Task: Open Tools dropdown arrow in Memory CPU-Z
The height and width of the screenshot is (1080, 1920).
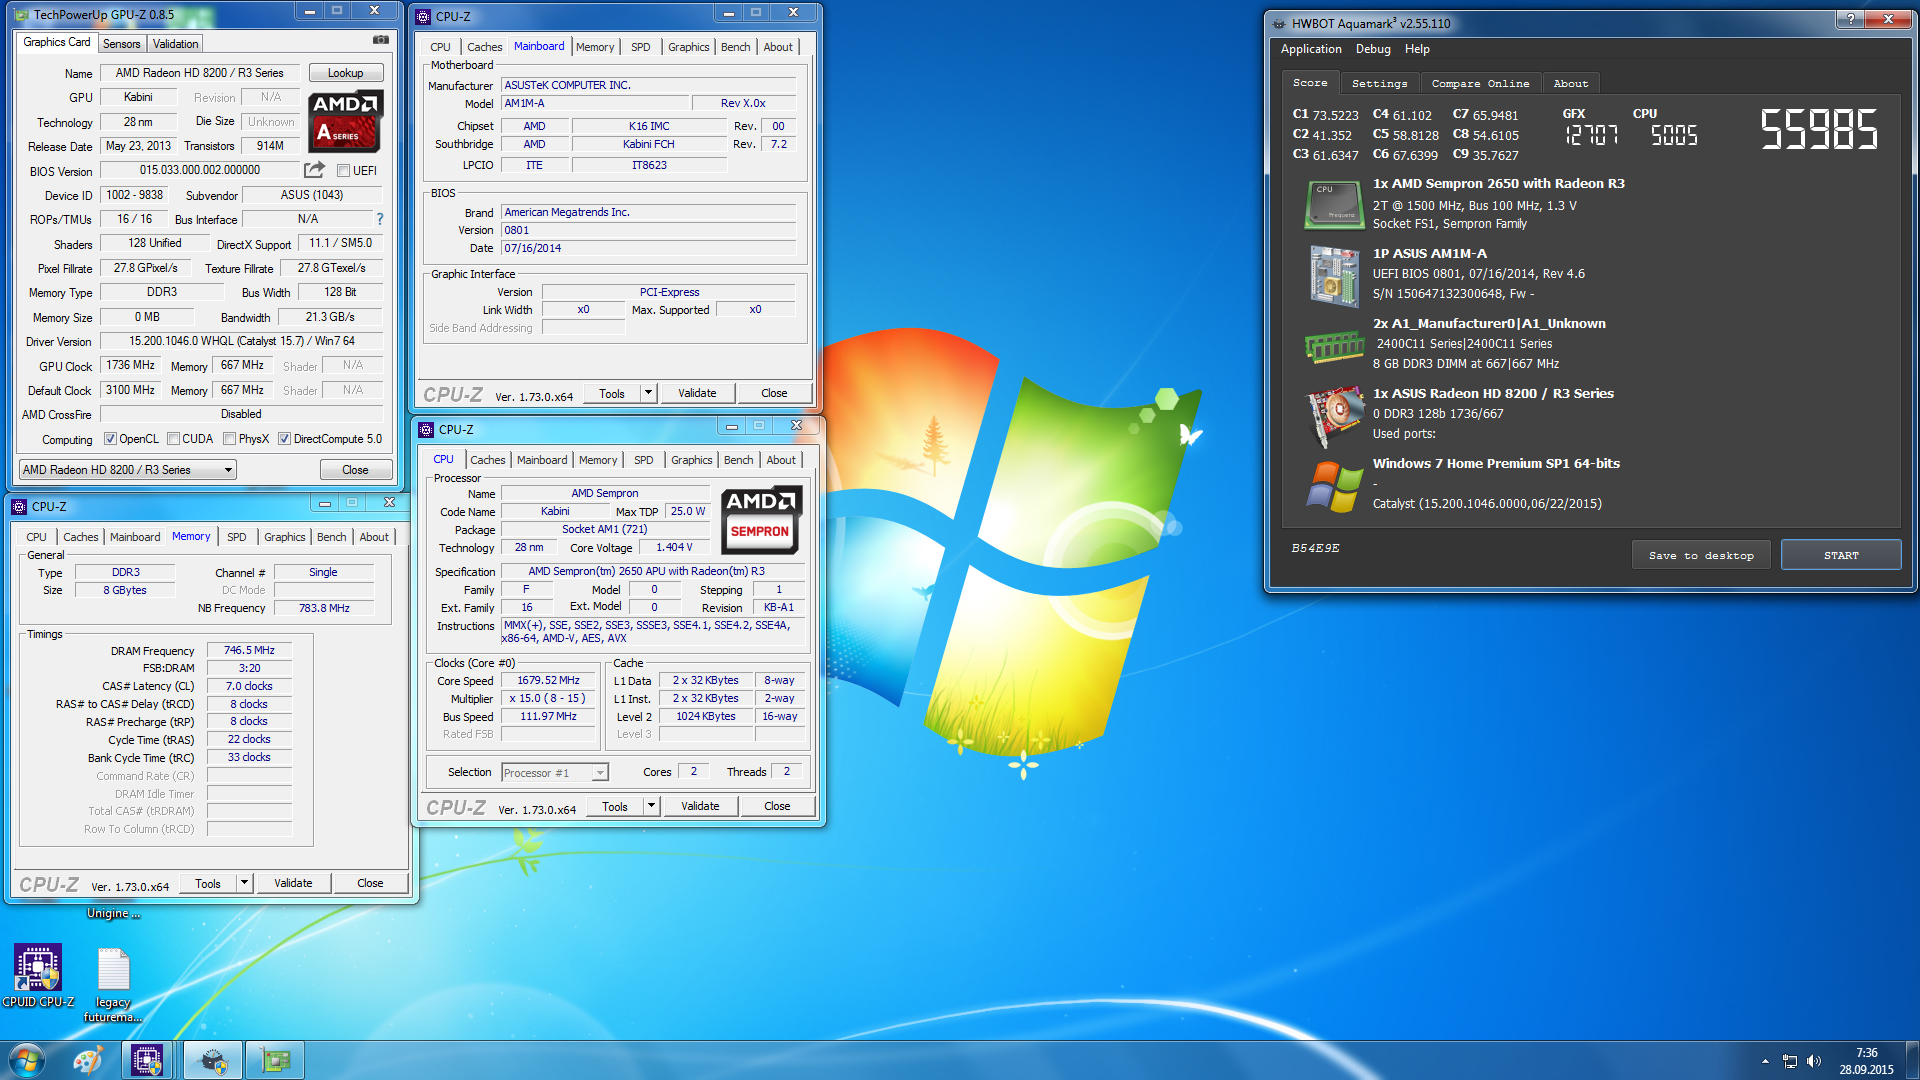Action: [x=244, y=883]
